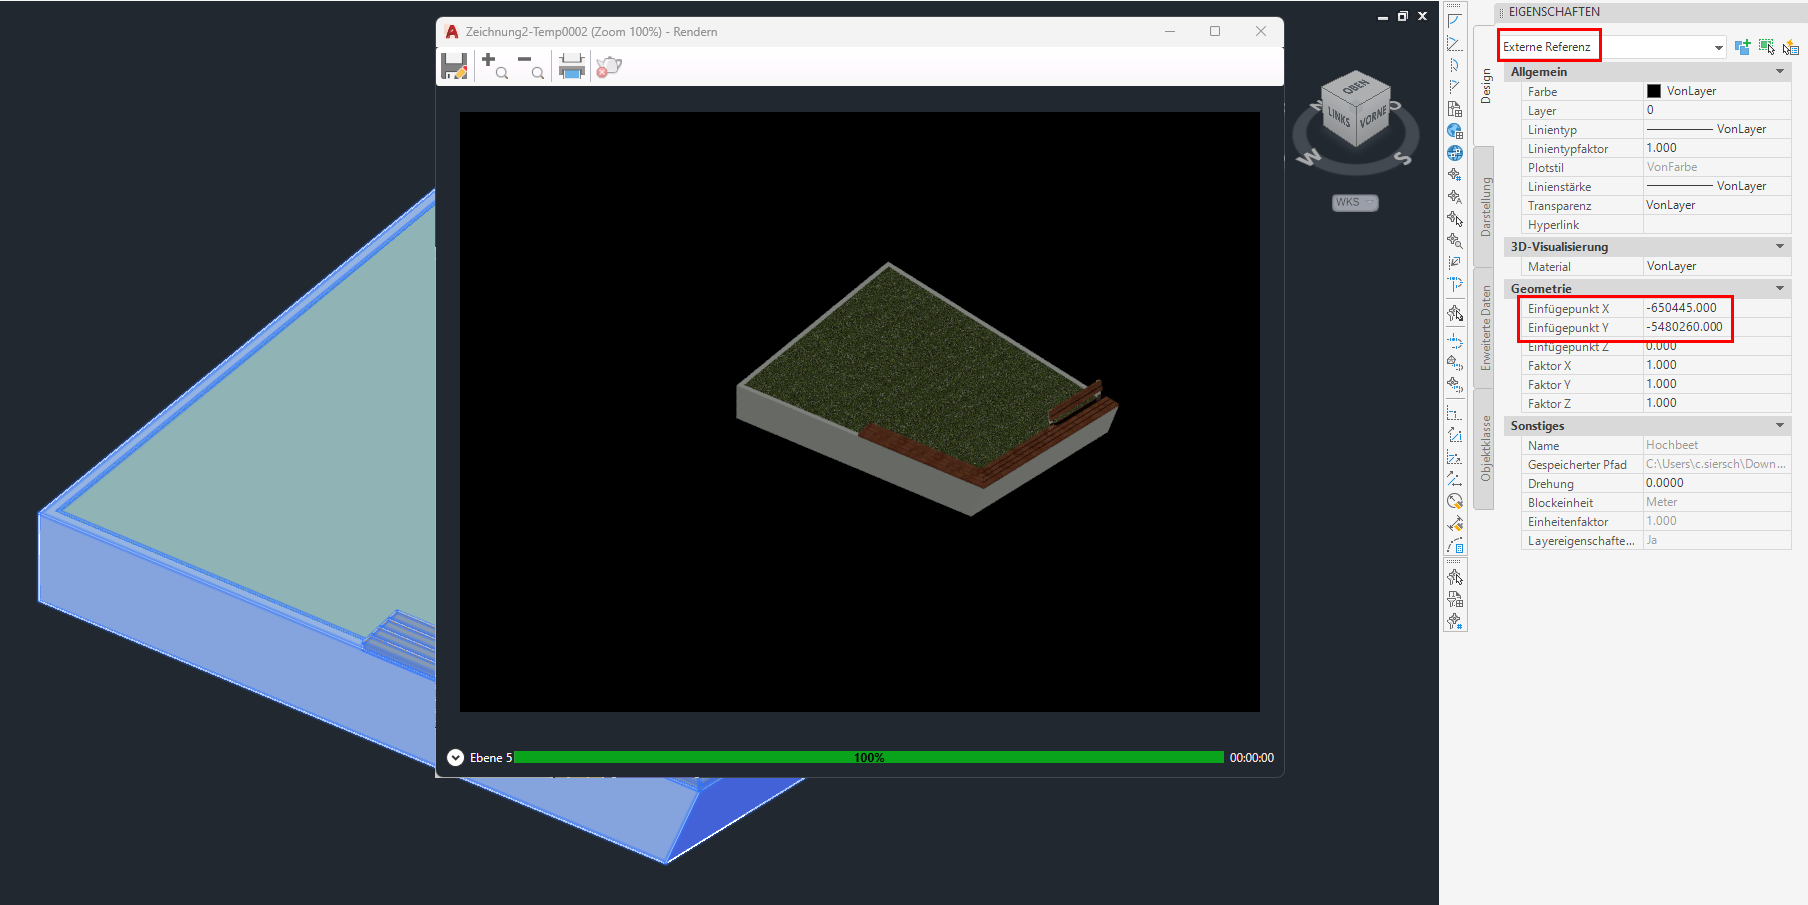The image size is (1808, 905).
Task: Click the Blockeinheit value Meter
Action: (x=1717, y=502)
